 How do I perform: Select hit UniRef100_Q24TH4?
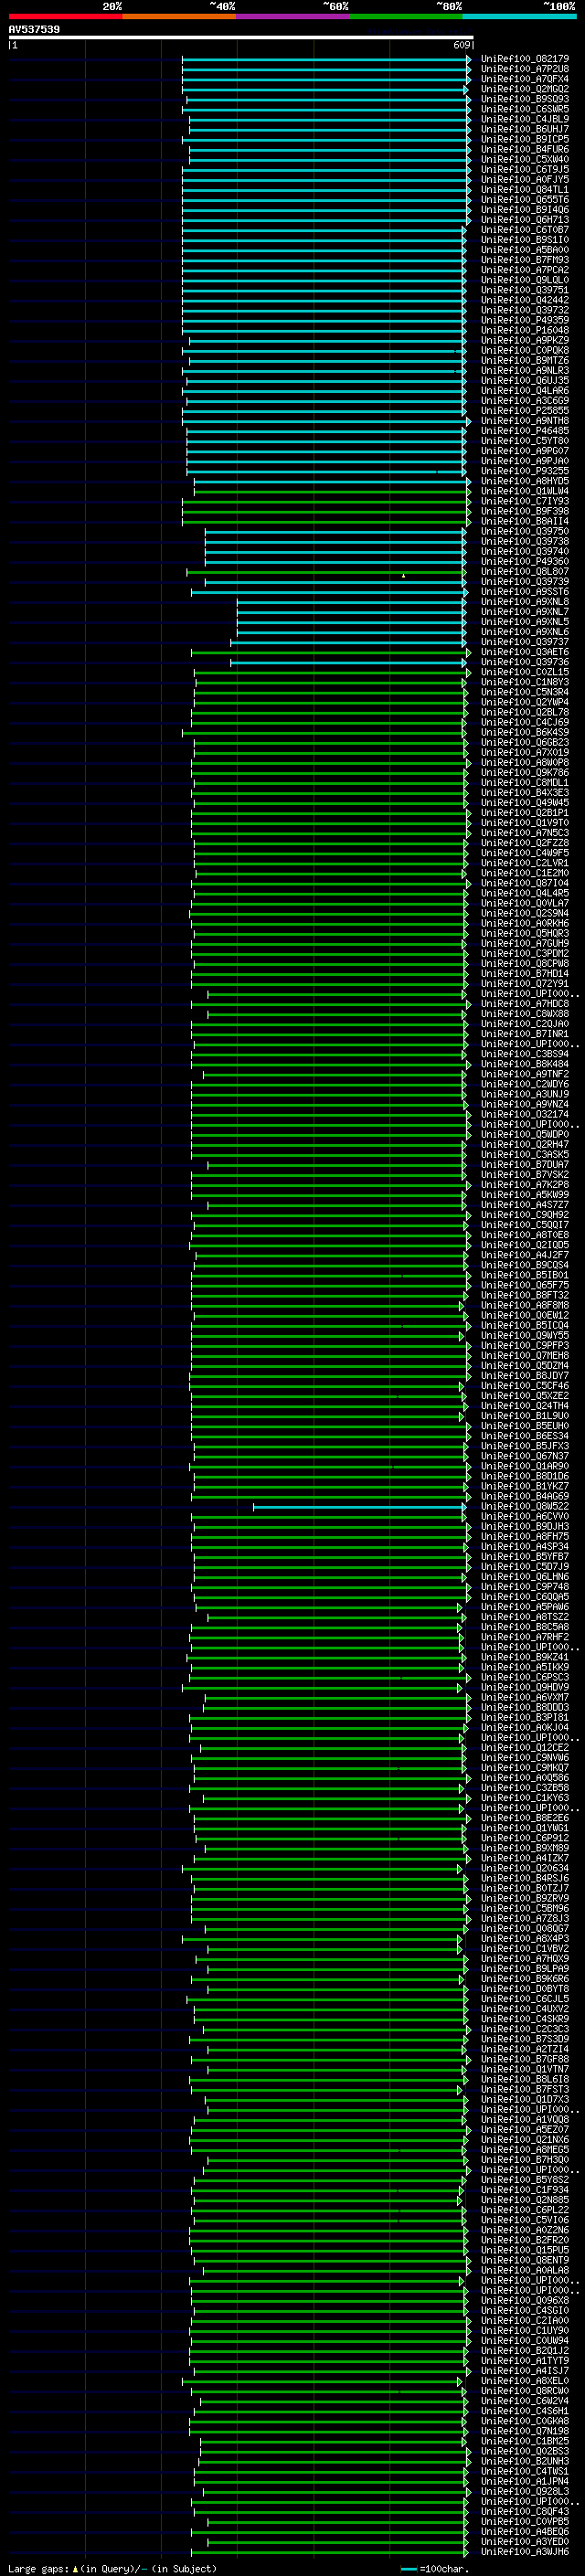click(525, 1407)
